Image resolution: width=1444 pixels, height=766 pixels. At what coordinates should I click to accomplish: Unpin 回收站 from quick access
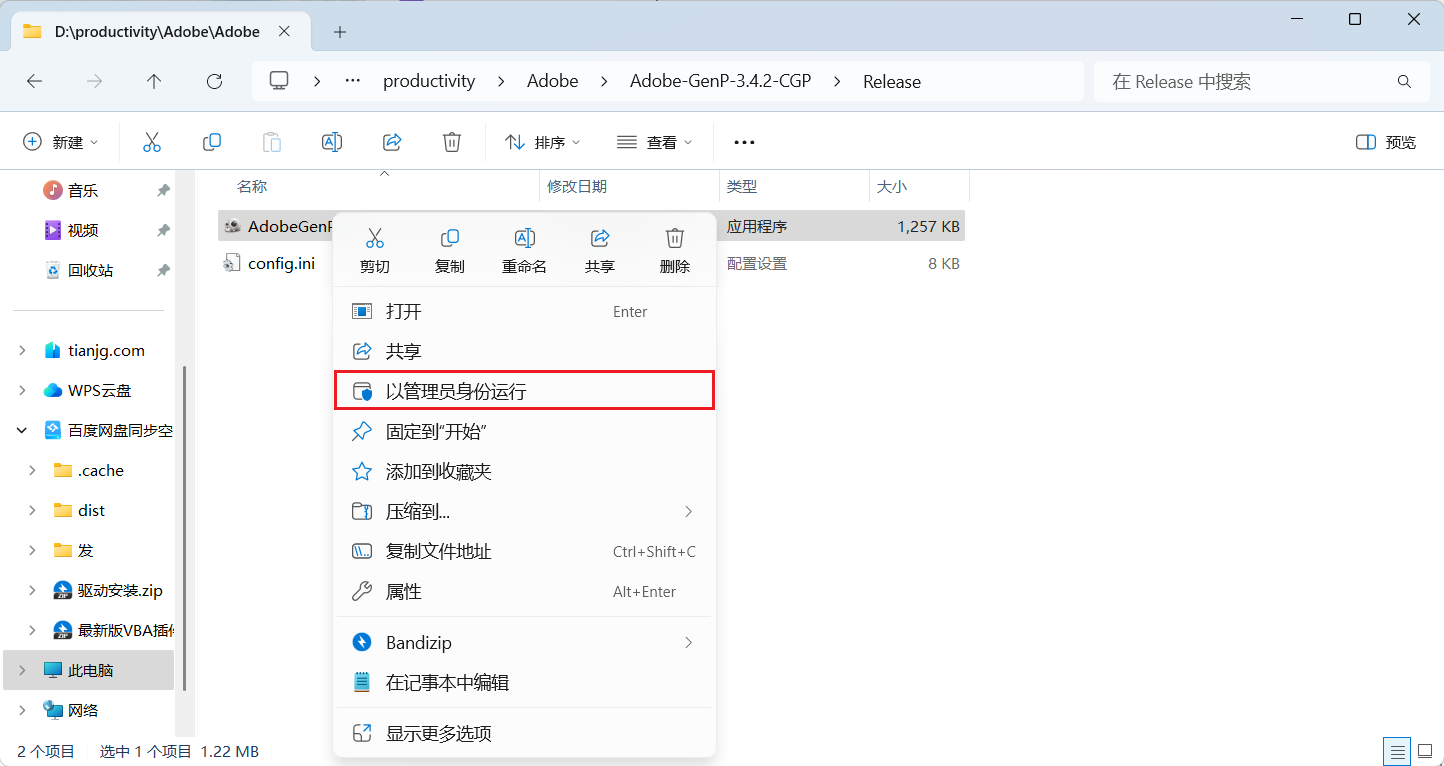(x=163, y=270)
